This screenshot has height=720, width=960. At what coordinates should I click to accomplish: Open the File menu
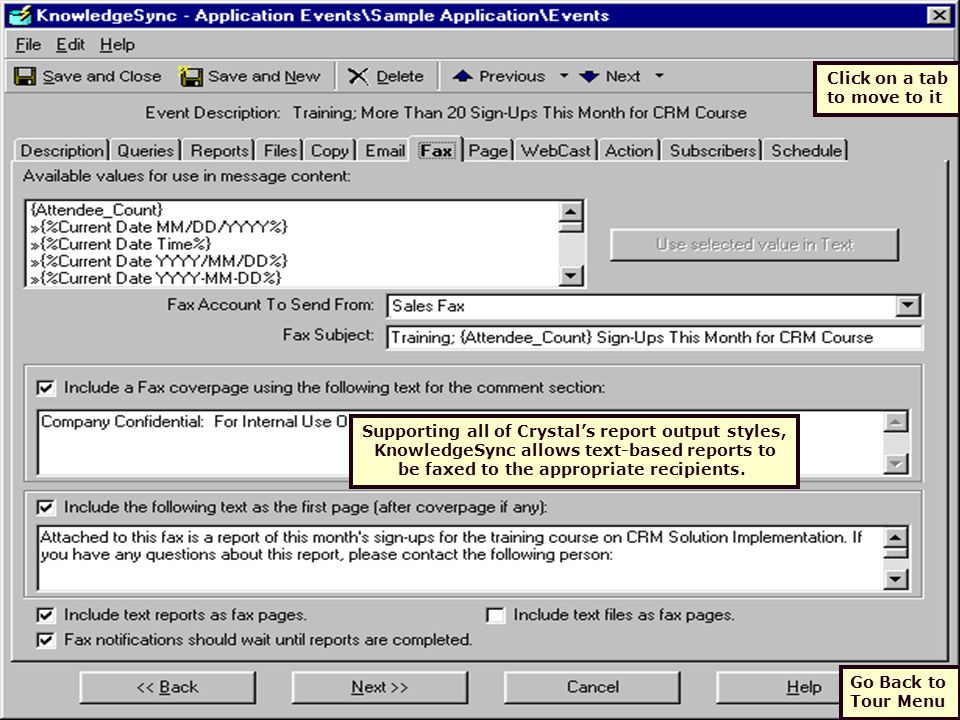(x=28, y=45)
